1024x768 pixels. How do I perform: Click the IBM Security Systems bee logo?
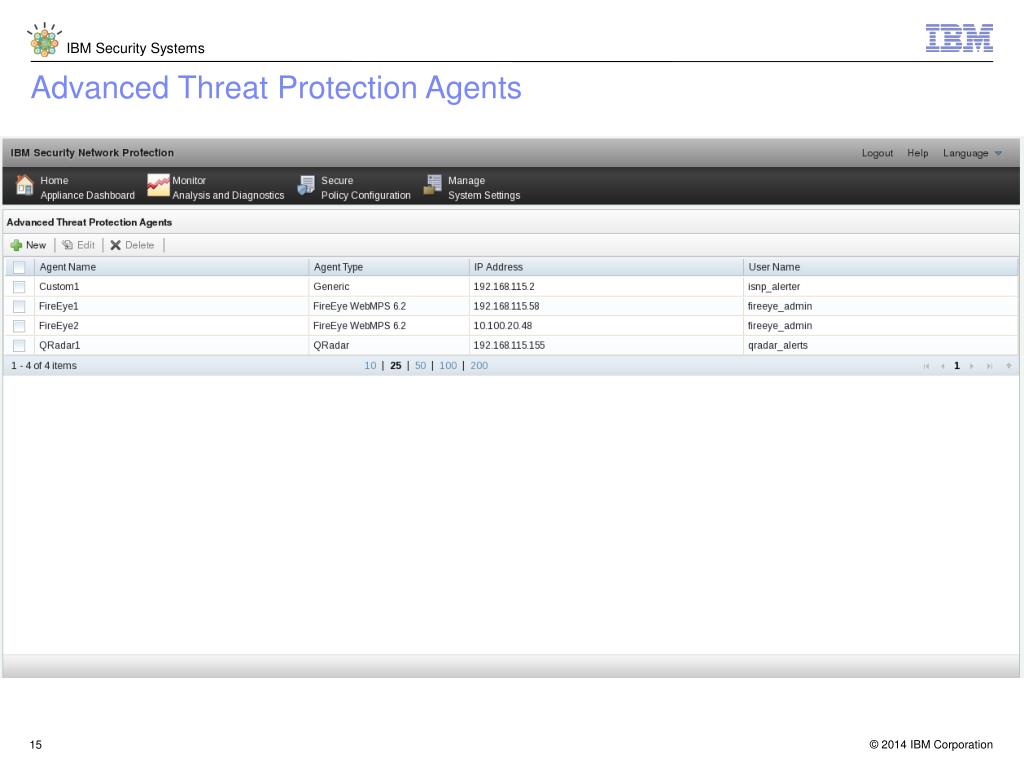[44, 39]
